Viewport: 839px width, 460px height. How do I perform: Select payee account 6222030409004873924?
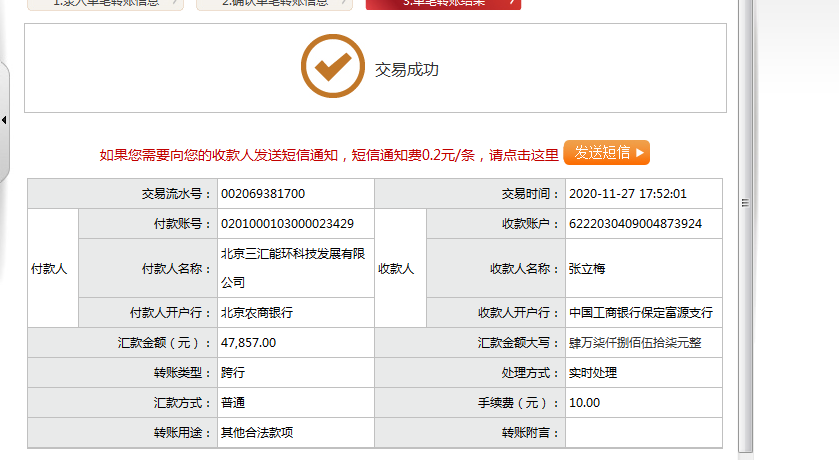(635, 224)
